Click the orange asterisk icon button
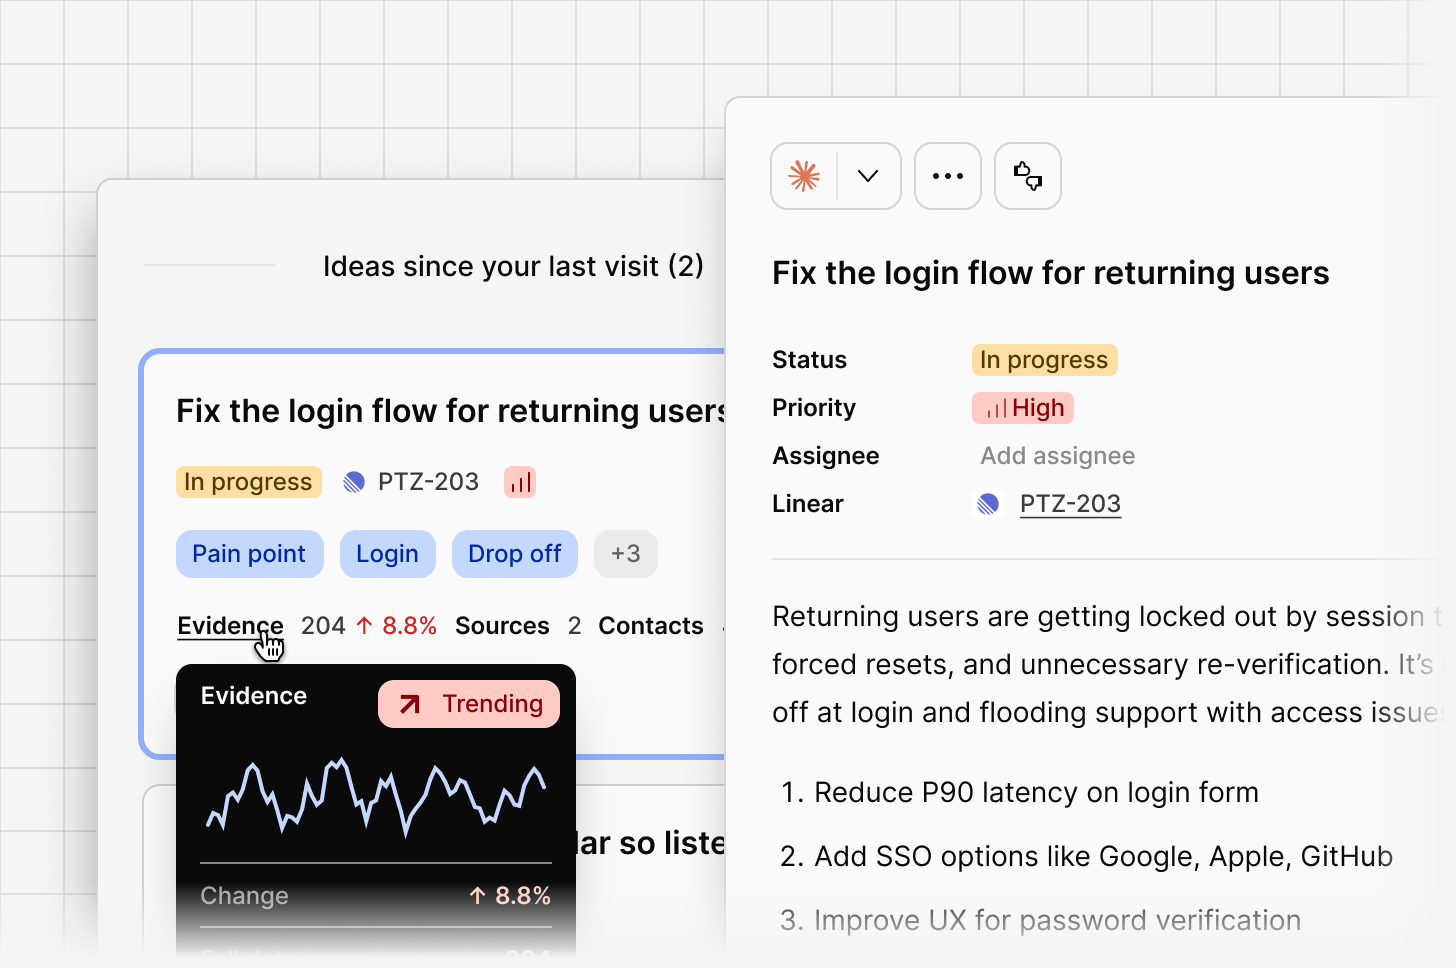The image size is (1456, 968). click(804, 176)
